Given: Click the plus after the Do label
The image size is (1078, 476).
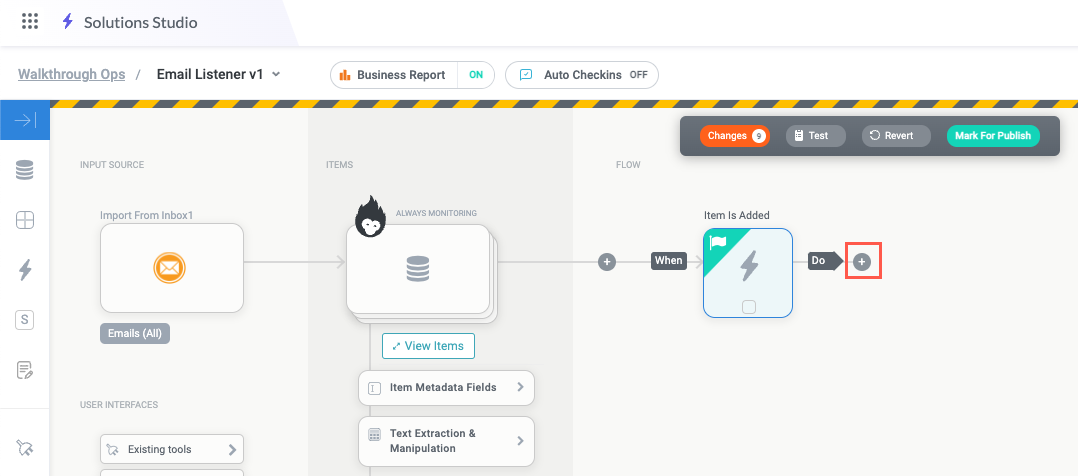Looking at the screenshot, I should [x=862, y=261].
